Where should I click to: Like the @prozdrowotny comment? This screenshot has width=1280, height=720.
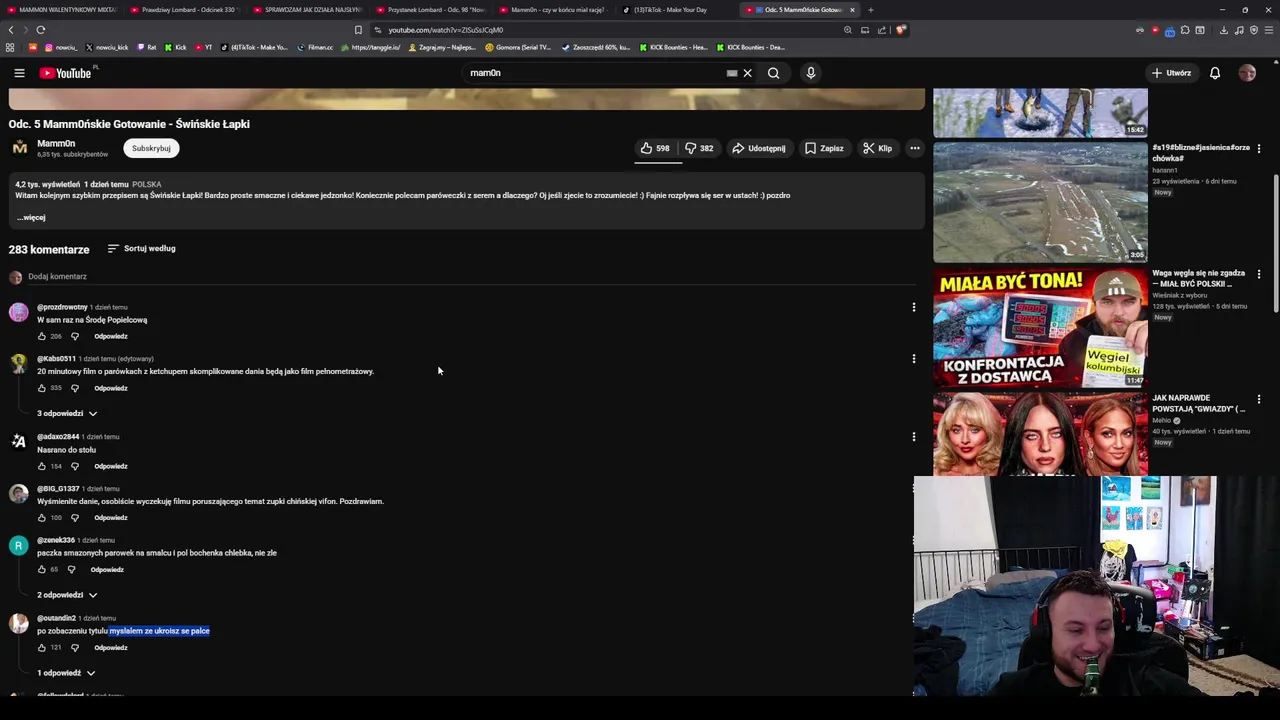42,337
